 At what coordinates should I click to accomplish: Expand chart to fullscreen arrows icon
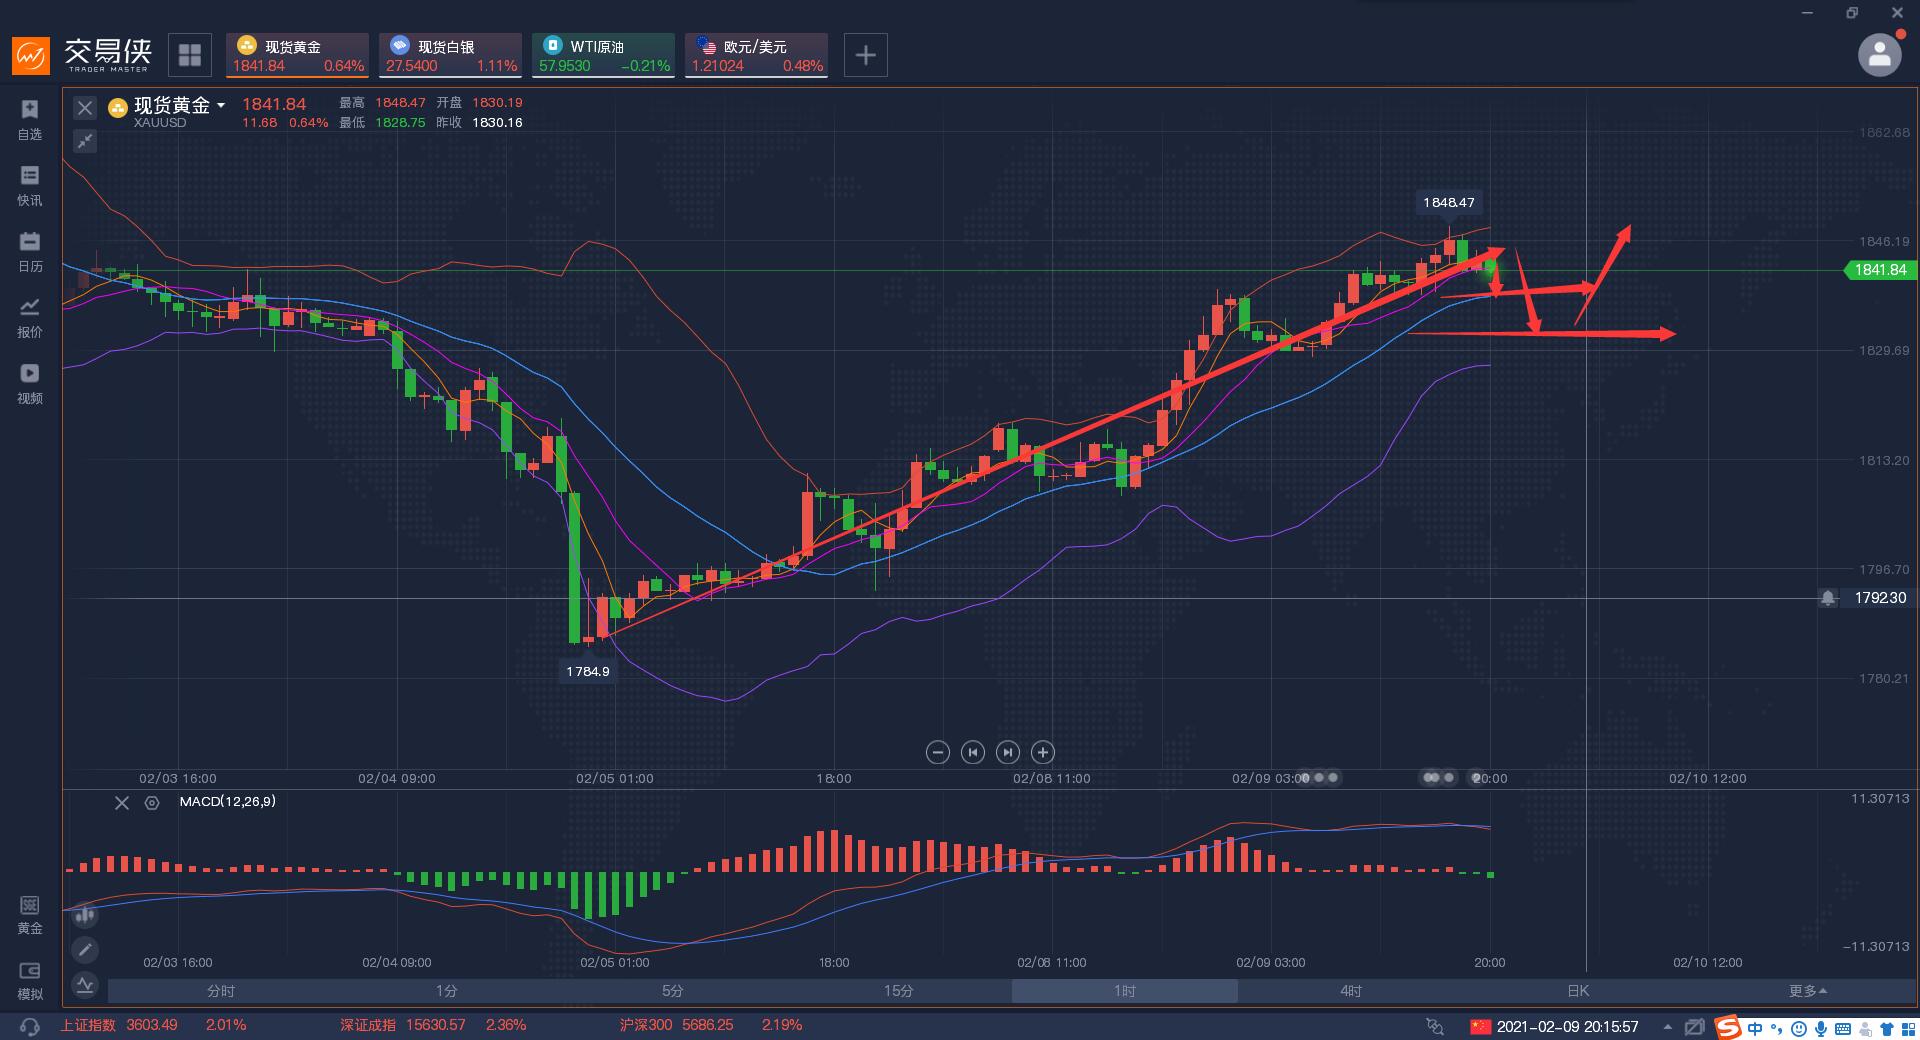point(85,141)
